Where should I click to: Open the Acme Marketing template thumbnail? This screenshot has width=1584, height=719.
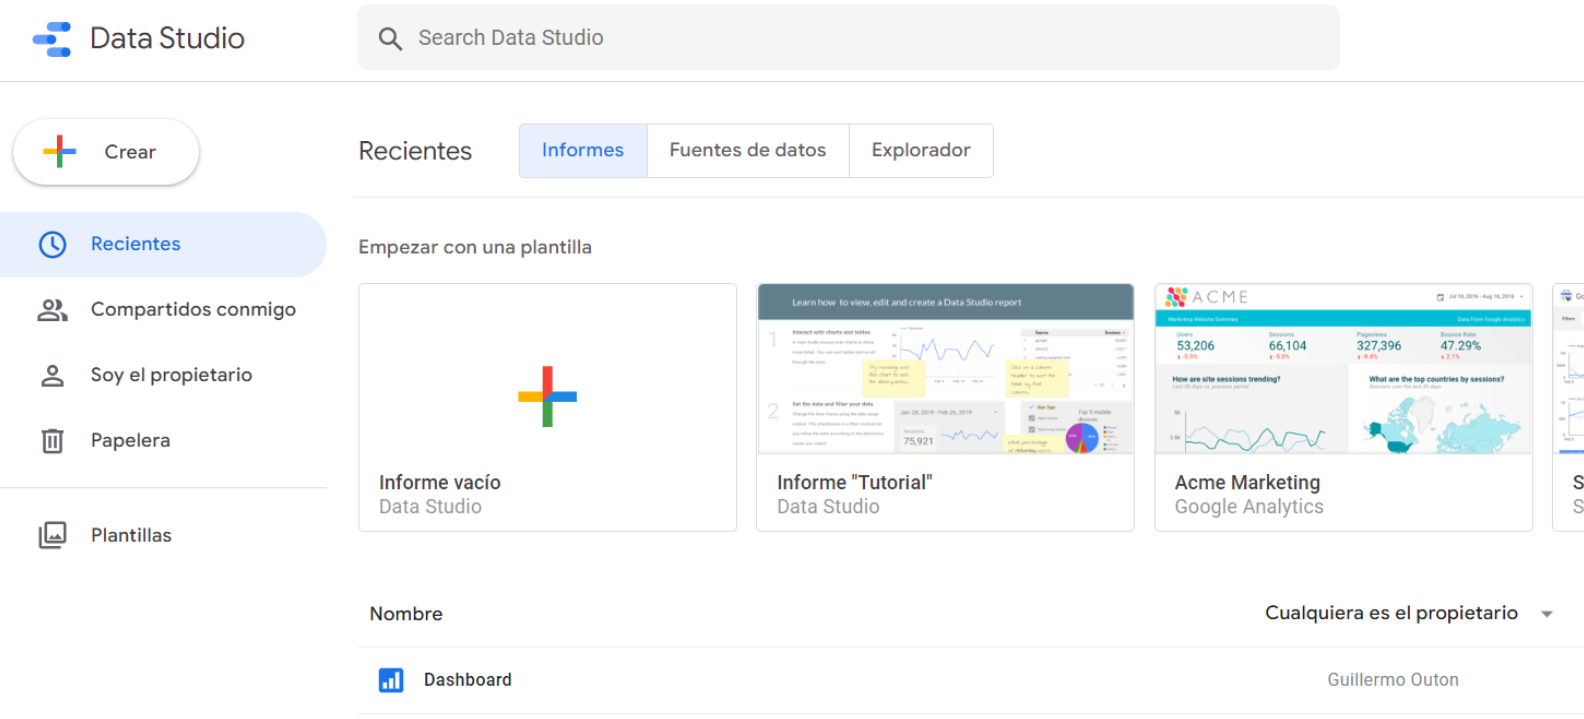[x=1344, y=369]
